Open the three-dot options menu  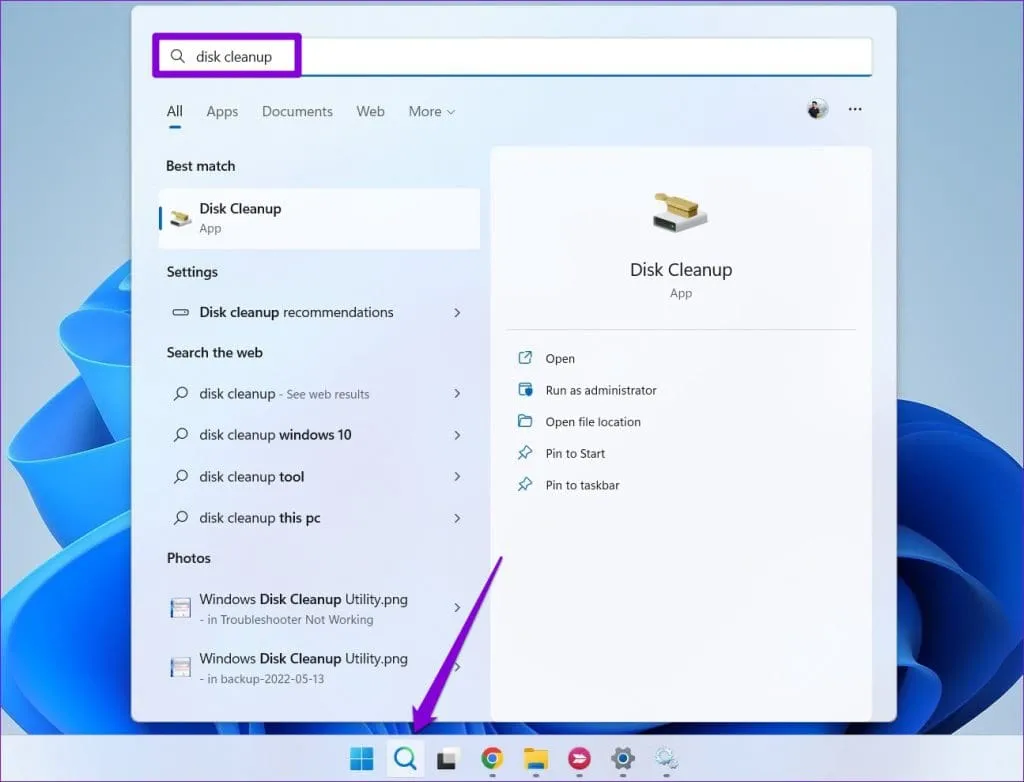point(855,109)
